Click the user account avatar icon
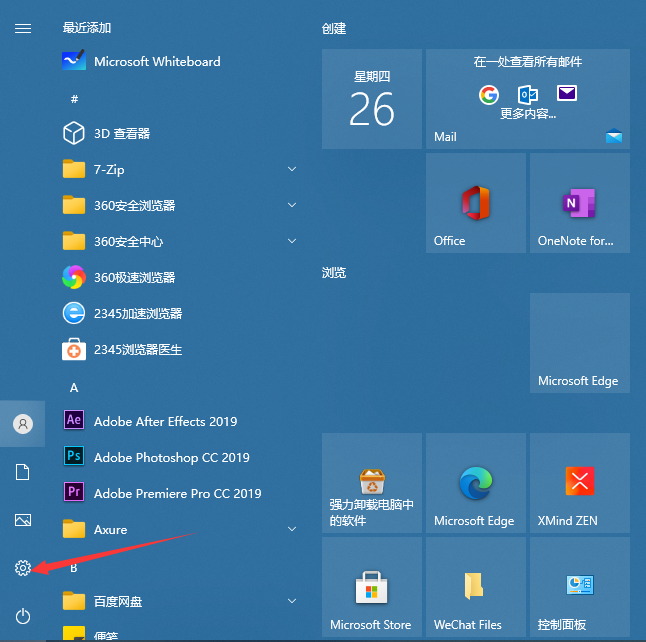This screenshot has width=646, height=642. click(22, 424)
